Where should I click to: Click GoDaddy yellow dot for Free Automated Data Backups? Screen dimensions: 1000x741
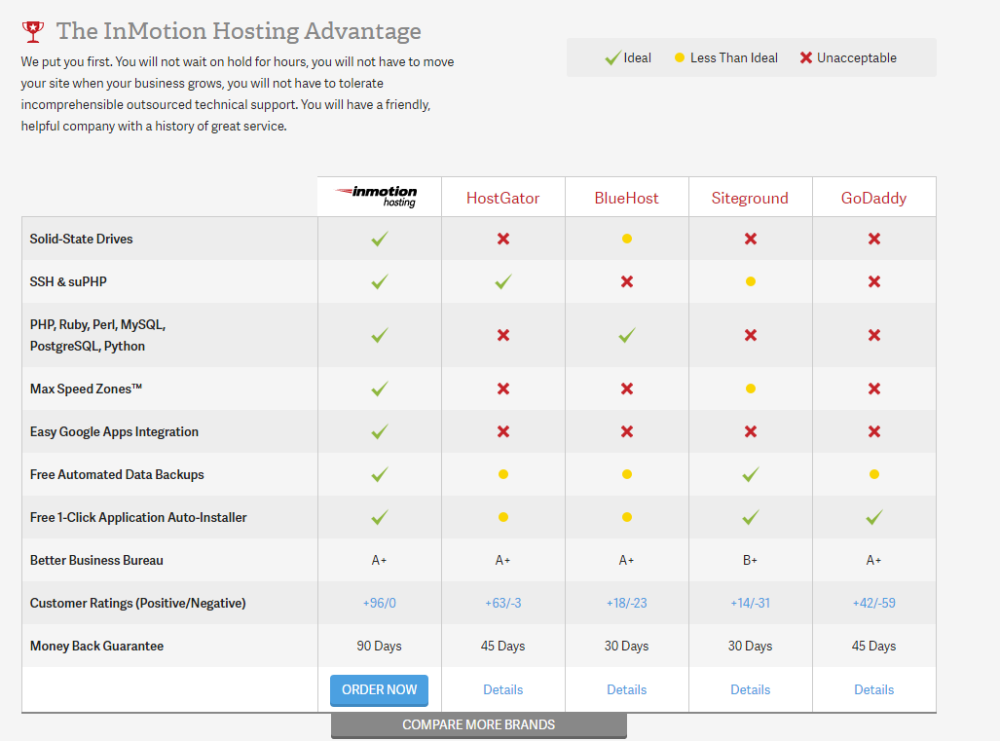click(x=874, y=474)
